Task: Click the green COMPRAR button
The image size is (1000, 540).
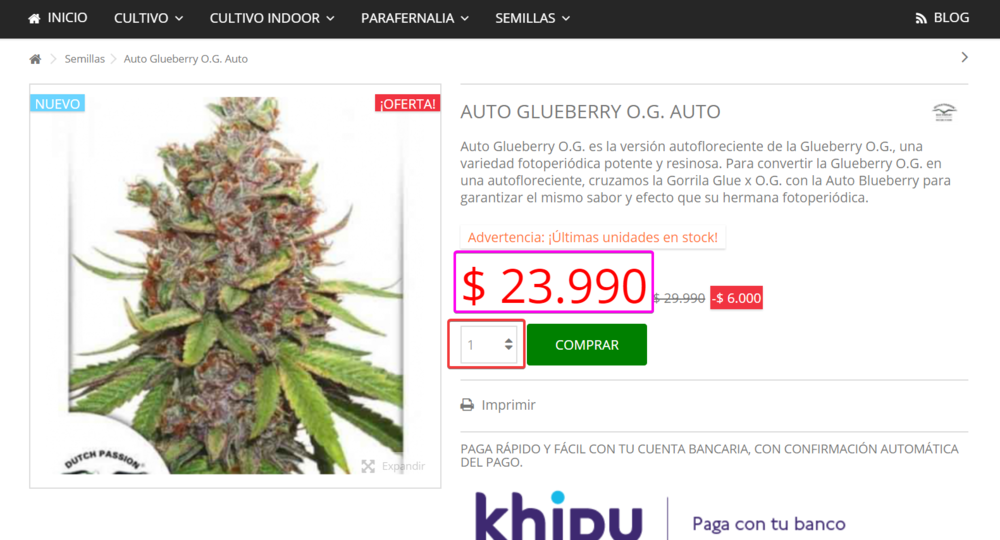Action: click(587, 345)
